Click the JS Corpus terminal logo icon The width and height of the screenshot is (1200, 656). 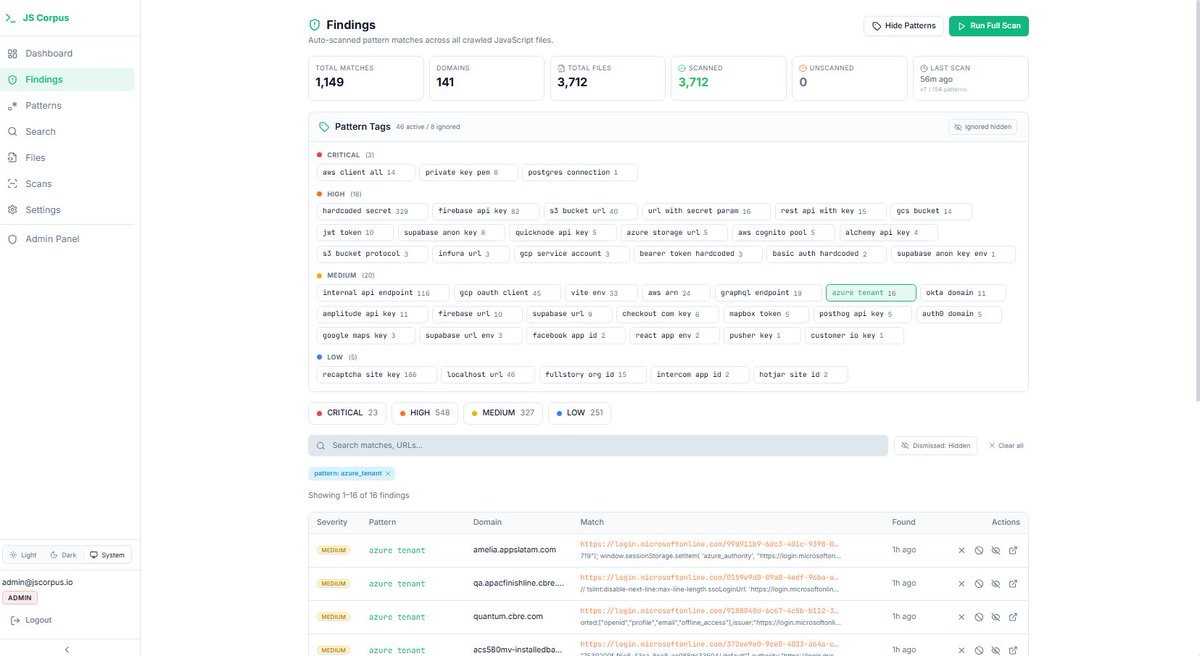10,18
